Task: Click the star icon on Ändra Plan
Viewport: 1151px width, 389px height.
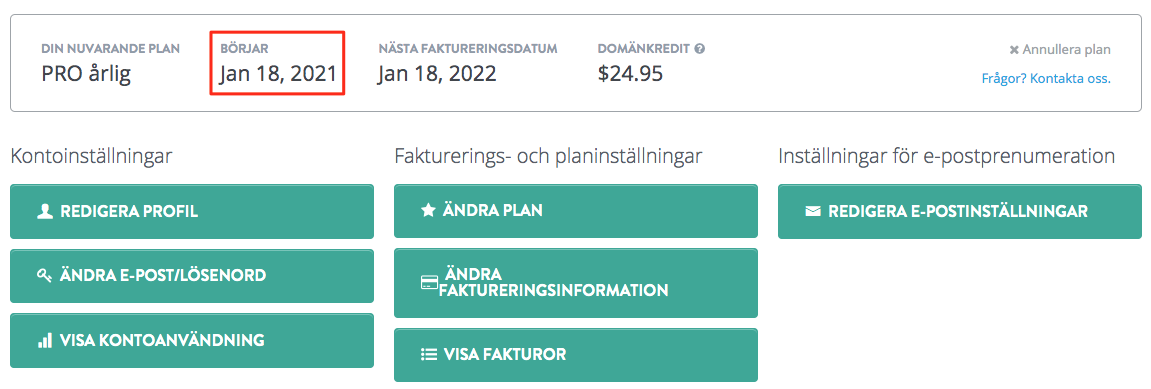Action: [x=428, y=211]
